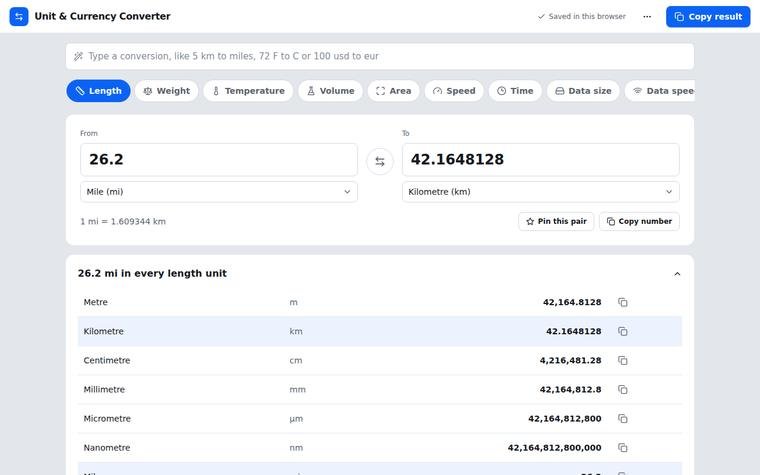The image size is (760, 475).
Task: Click the value 4,216,481.28
Action: point(570,361)
